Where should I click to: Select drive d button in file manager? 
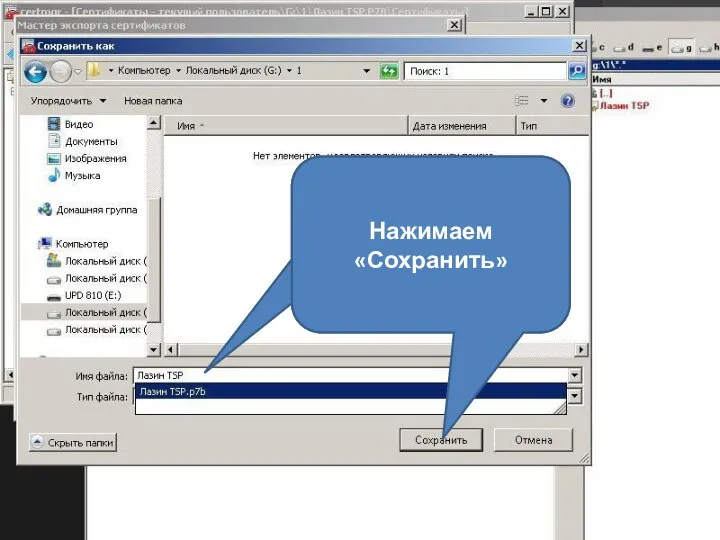pos(625,47)
